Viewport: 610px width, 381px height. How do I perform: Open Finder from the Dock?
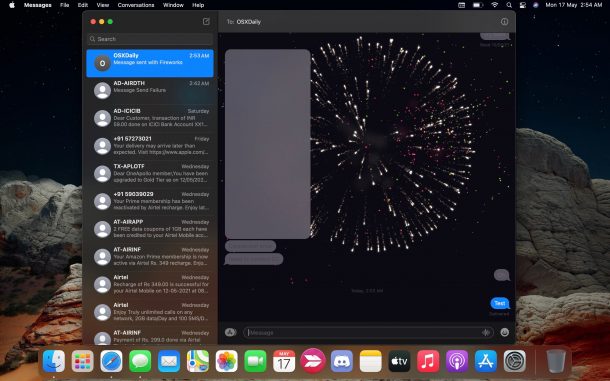pos(54,361)
